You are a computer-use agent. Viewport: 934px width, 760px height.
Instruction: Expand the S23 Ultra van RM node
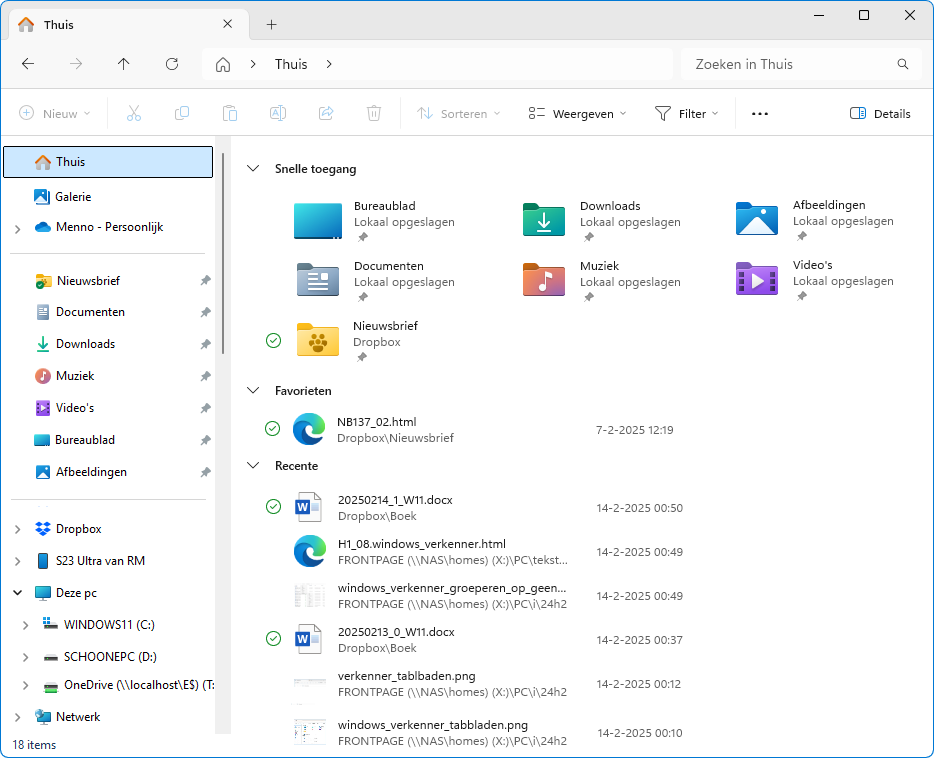[18, 561]
